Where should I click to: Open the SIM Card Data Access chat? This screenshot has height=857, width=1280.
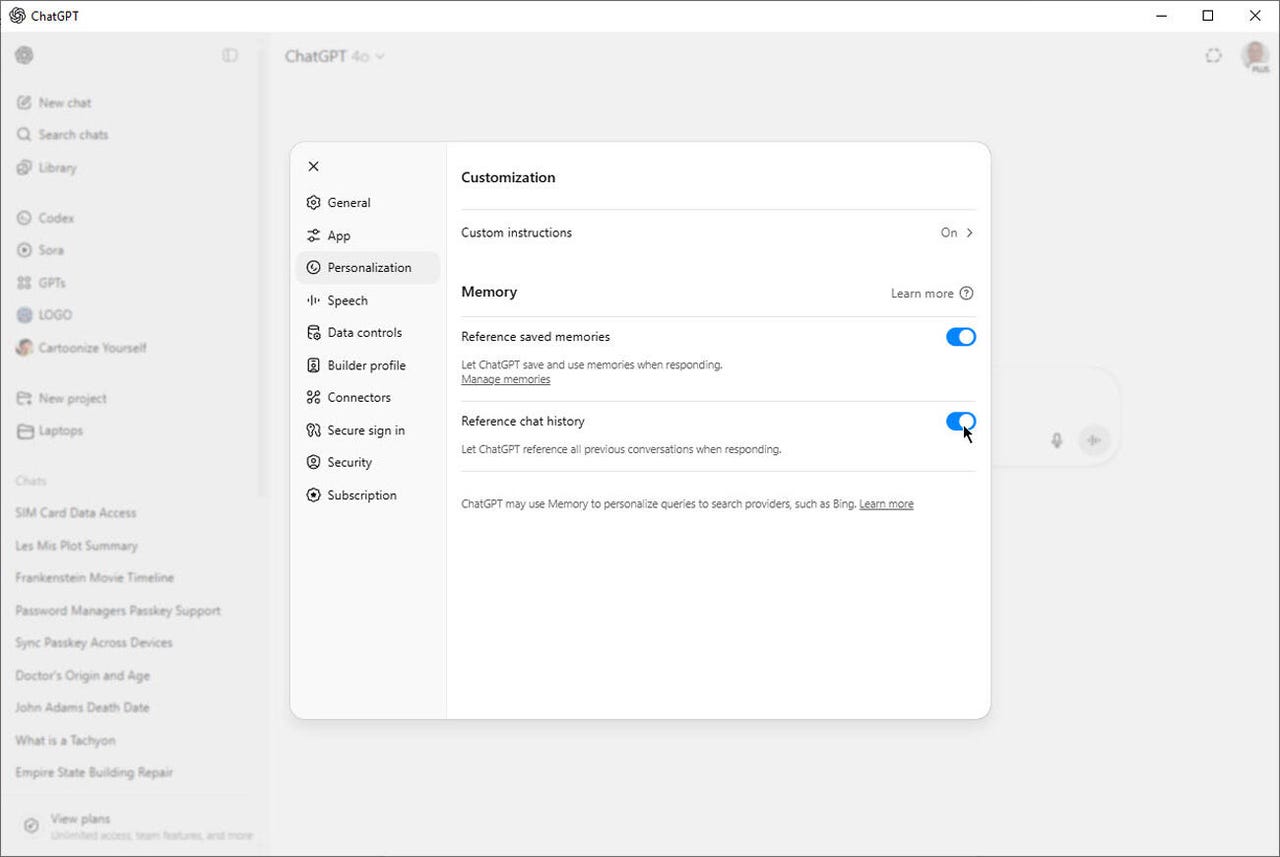coord(76,513)
